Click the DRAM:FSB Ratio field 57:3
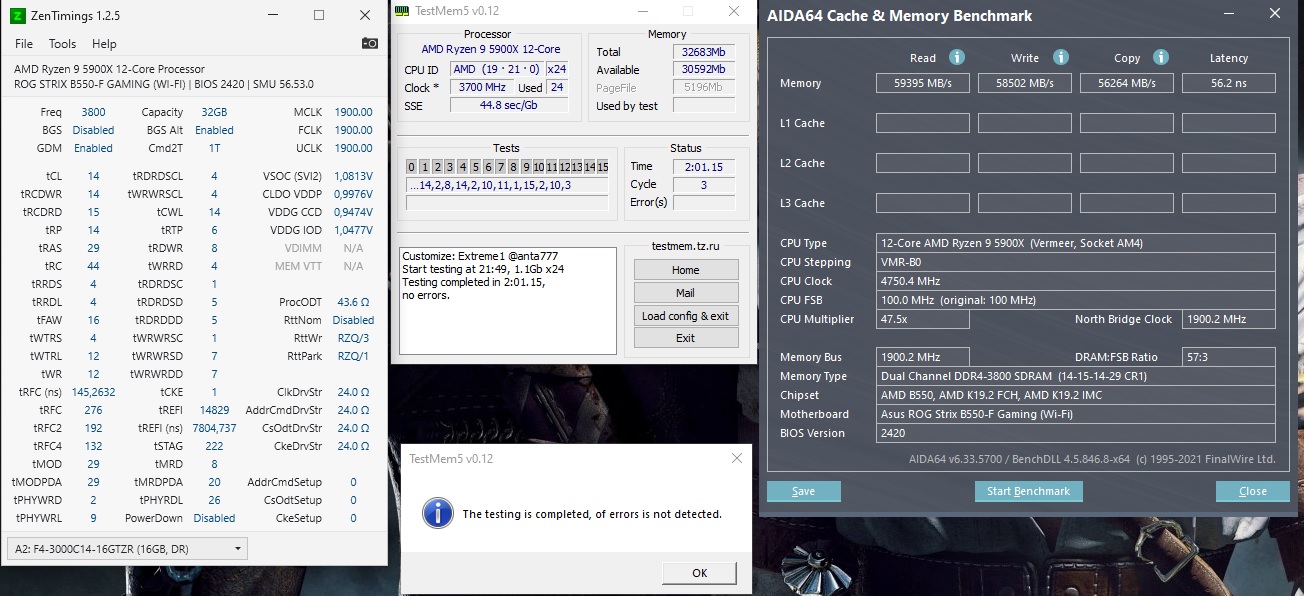The image size is (1304, 596). (1229, 357)
